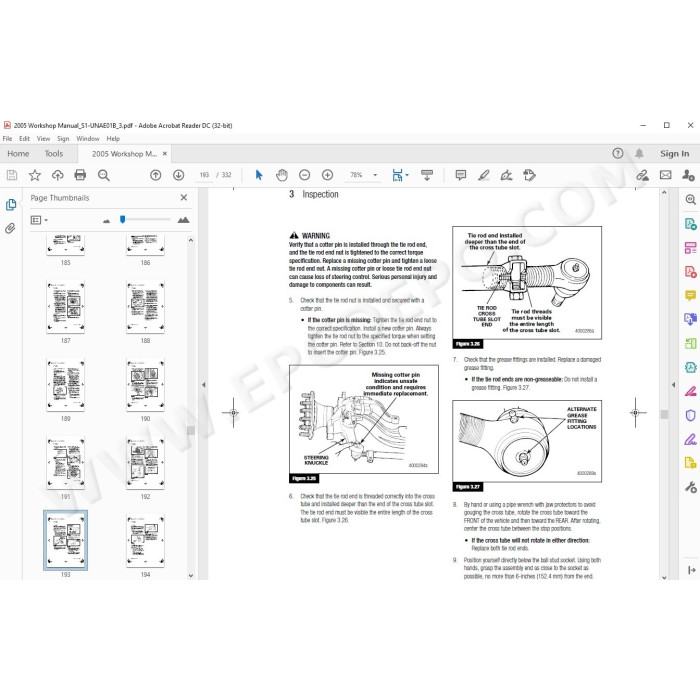Open the Window menu
The image size is (700, 700).
88,139
